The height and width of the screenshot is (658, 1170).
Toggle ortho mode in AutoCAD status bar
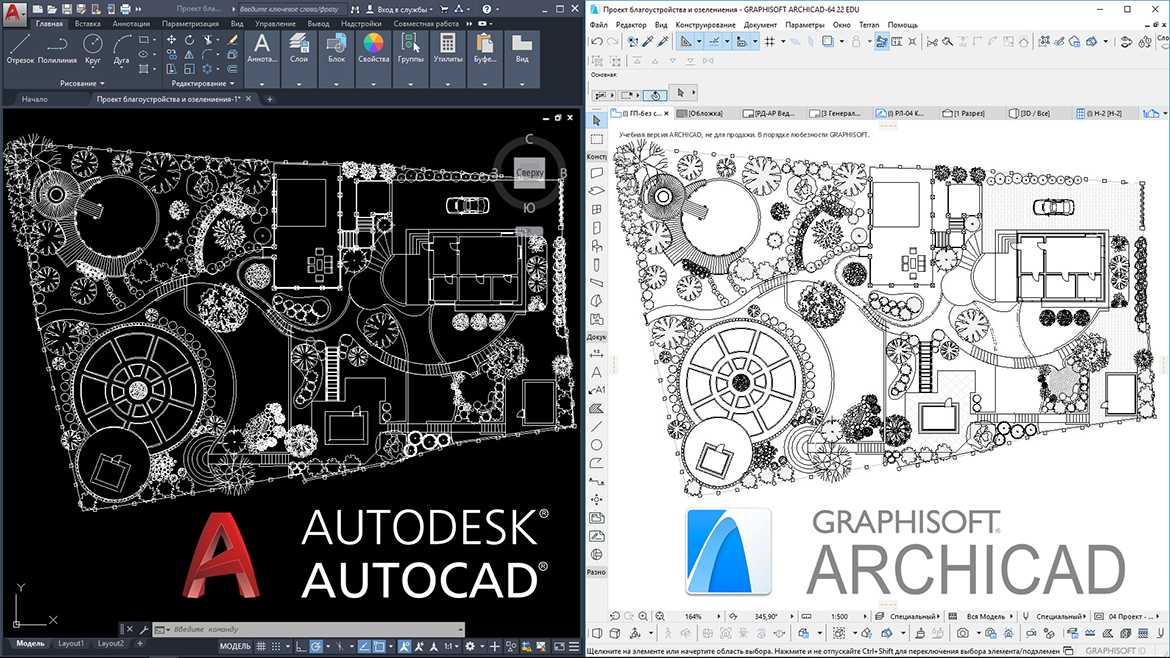tap(301, 646)
